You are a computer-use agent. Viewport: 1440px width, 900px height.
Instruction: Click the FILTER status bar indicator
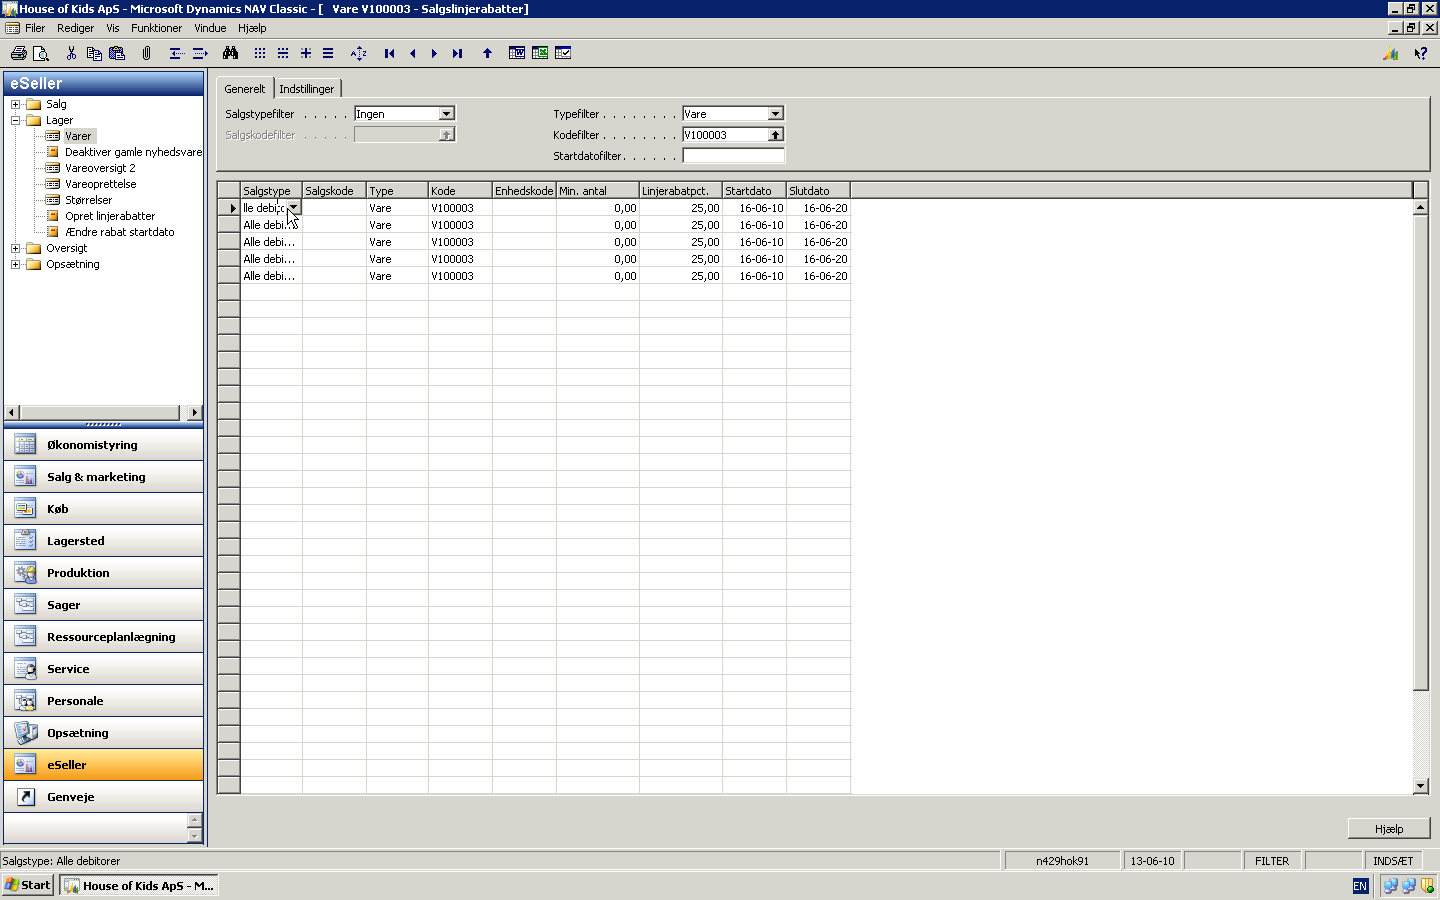(1272, 861)
